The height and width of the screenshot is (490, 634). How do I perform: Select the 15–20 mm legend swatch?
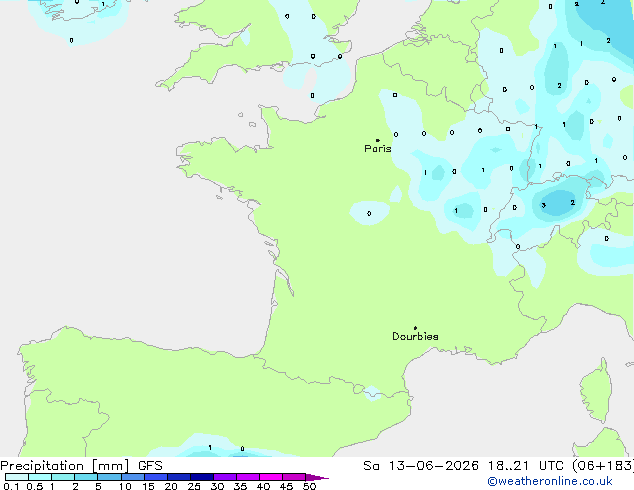coord(155,477)
